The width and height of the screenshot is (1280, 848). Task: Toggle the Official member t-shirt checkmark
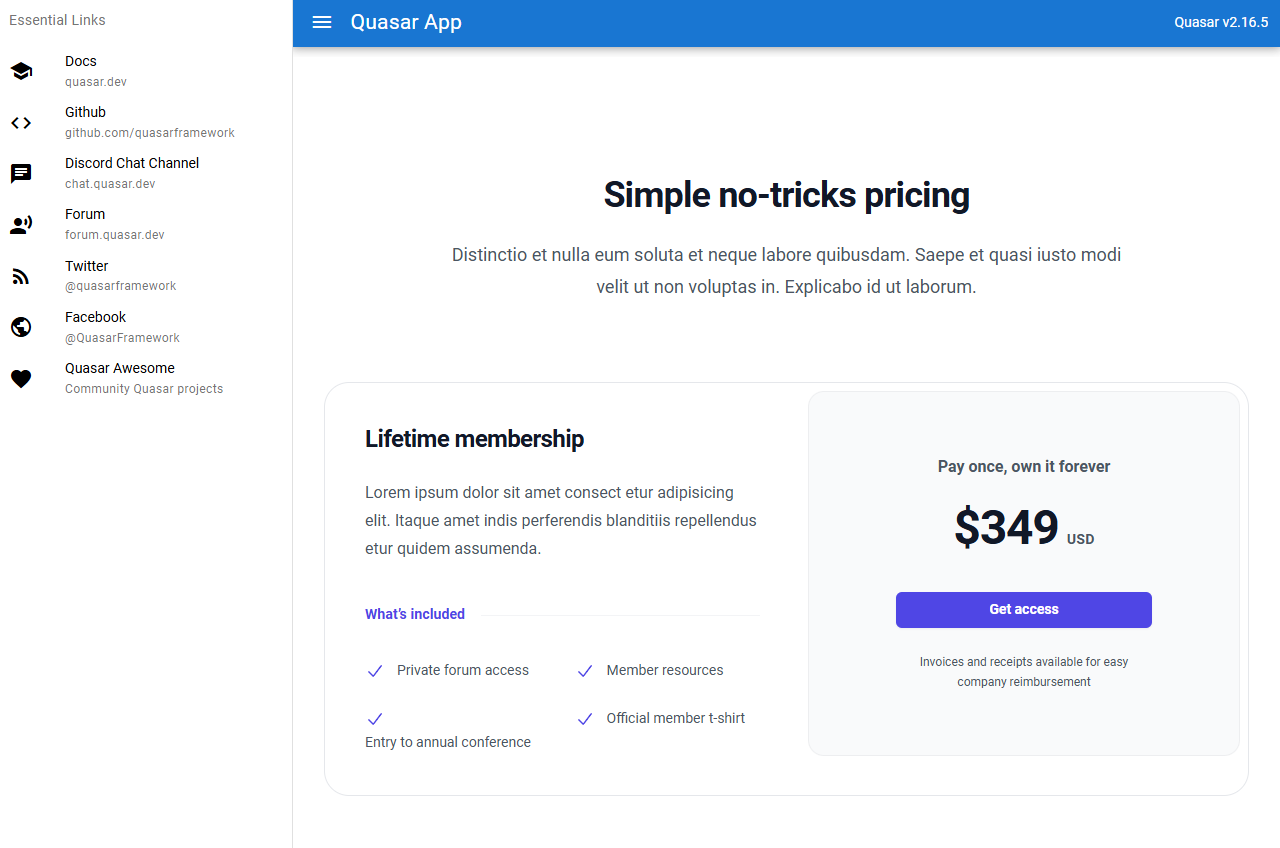[585, 719]
